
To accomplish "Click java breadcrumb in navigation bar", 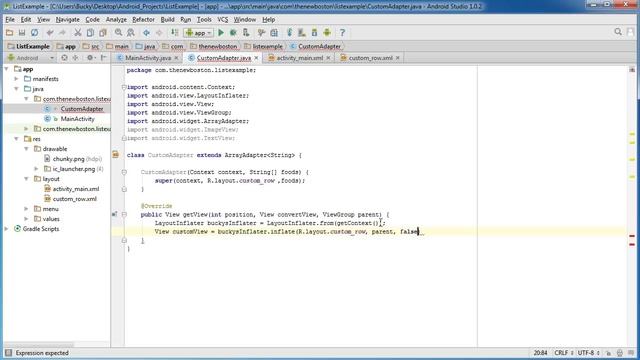I will pyautogui.click(x=146, y=47).
